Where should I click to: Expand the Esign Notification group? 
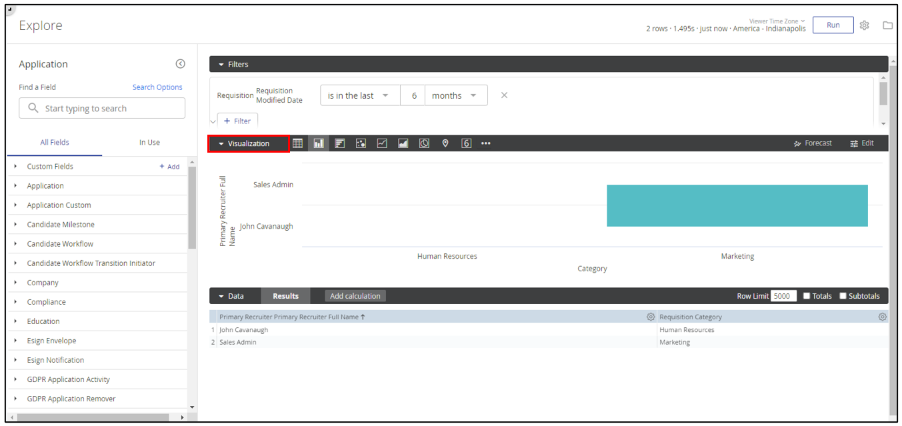click(x=16, y=360)
